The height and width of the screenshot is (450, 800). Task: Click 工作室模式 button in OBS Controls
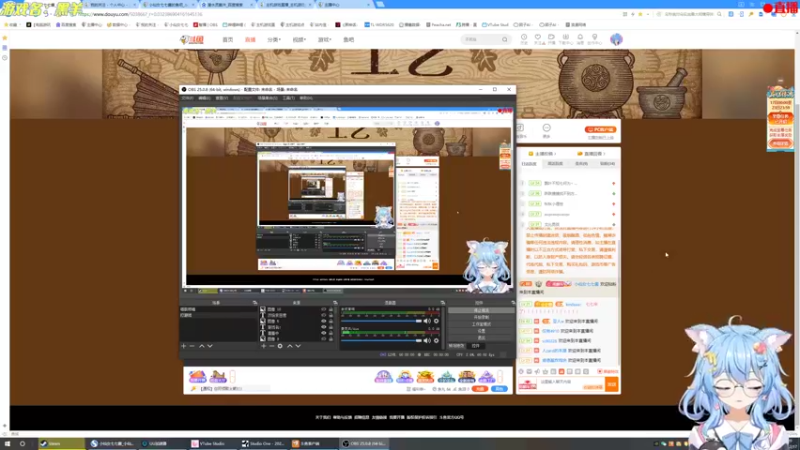coord(481,324)
